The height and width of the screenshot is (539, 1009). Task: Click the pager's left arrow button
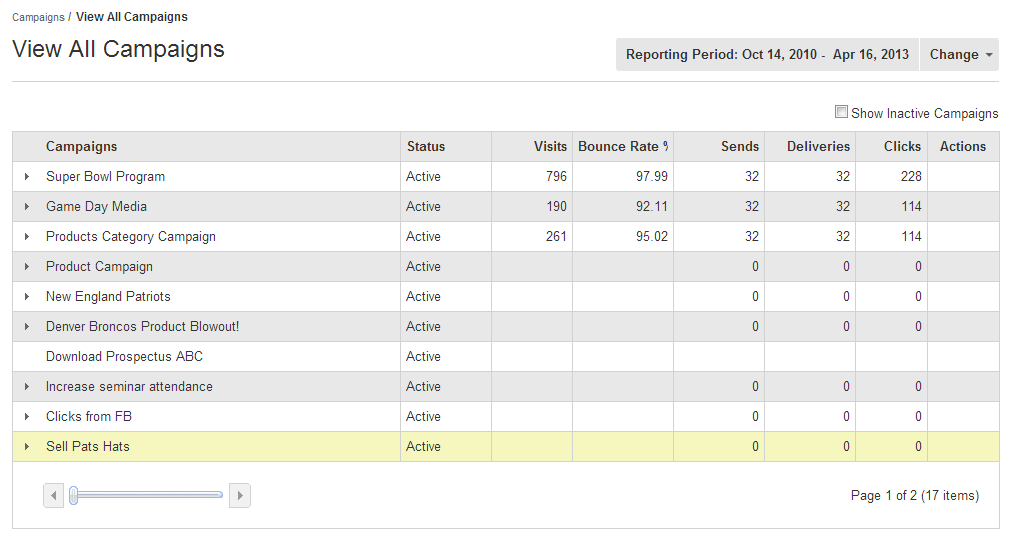[53, 495]
